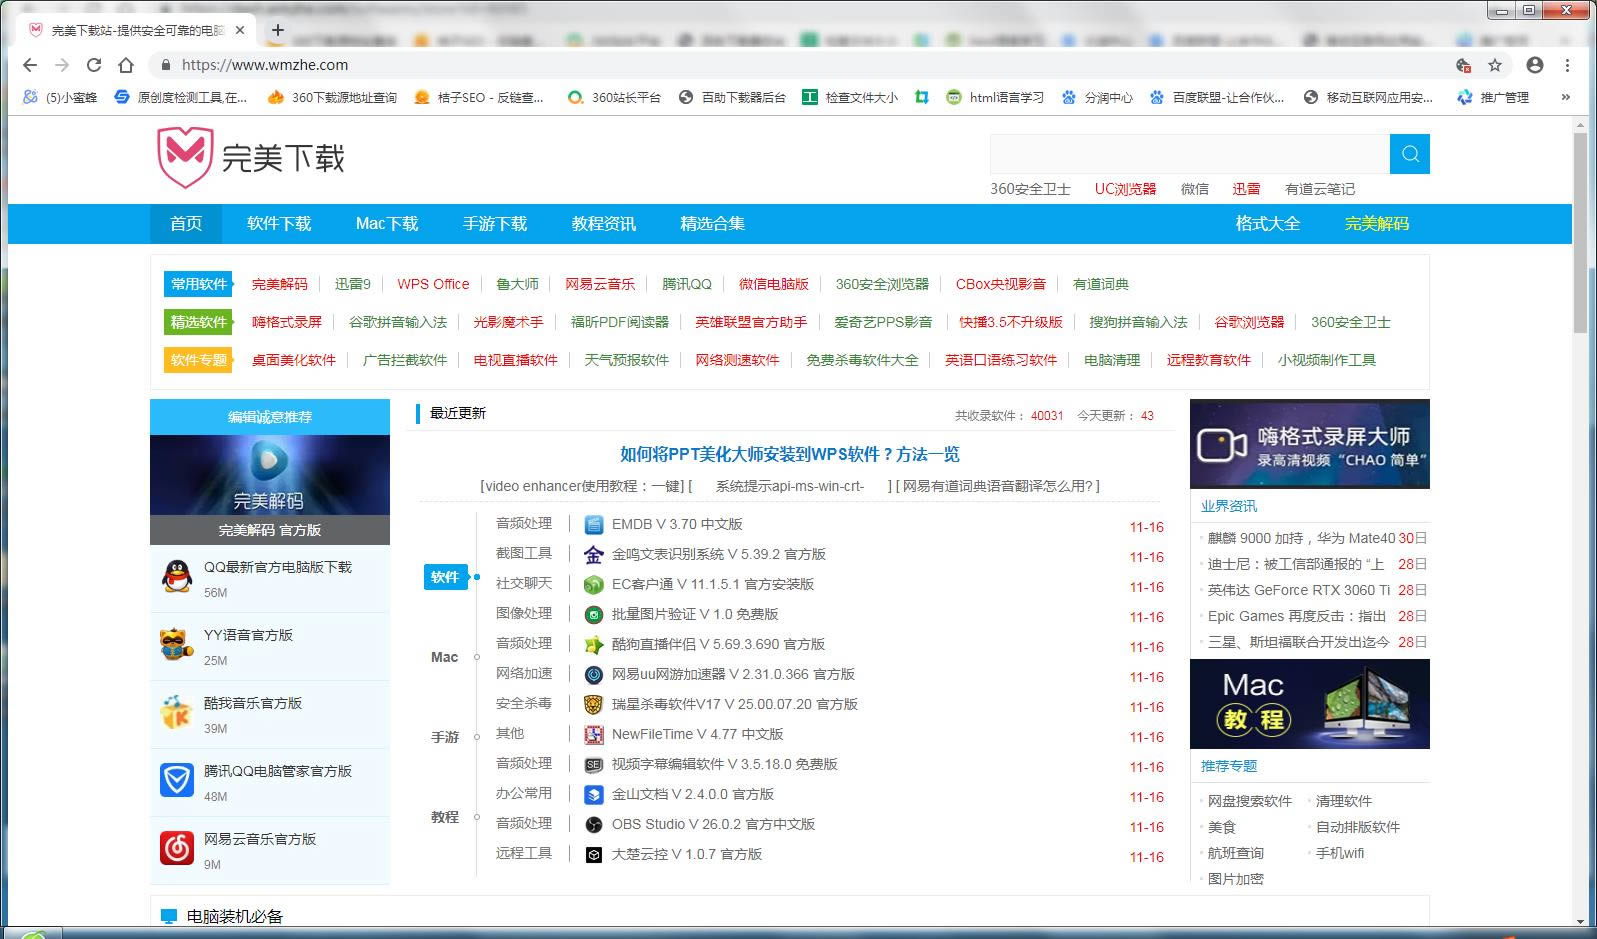Open the 软件下载 navigation tab

tap(279, 224)
